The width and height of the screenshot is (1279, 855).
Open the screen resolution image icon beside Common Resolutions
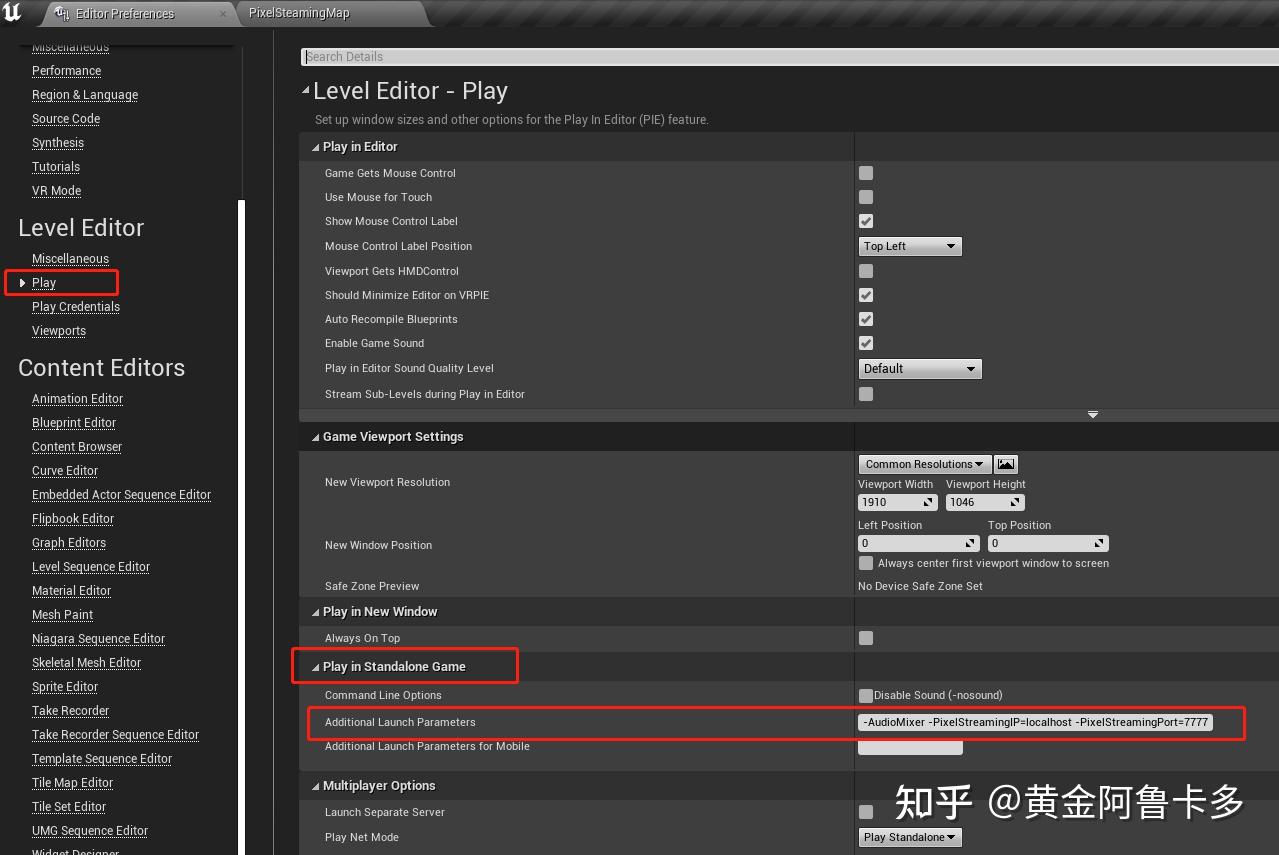point(1005,463)
